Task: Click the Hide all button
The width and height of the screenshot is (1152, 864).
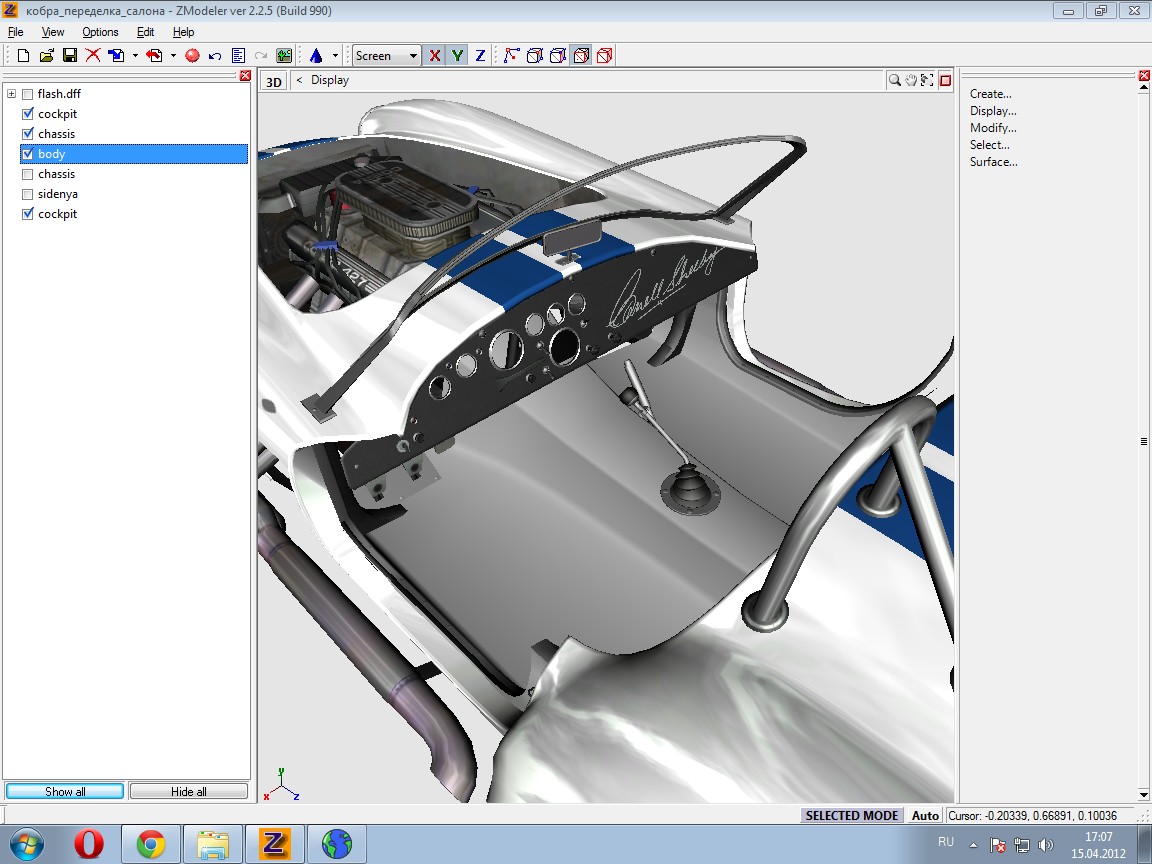Action: click(188, 791)
